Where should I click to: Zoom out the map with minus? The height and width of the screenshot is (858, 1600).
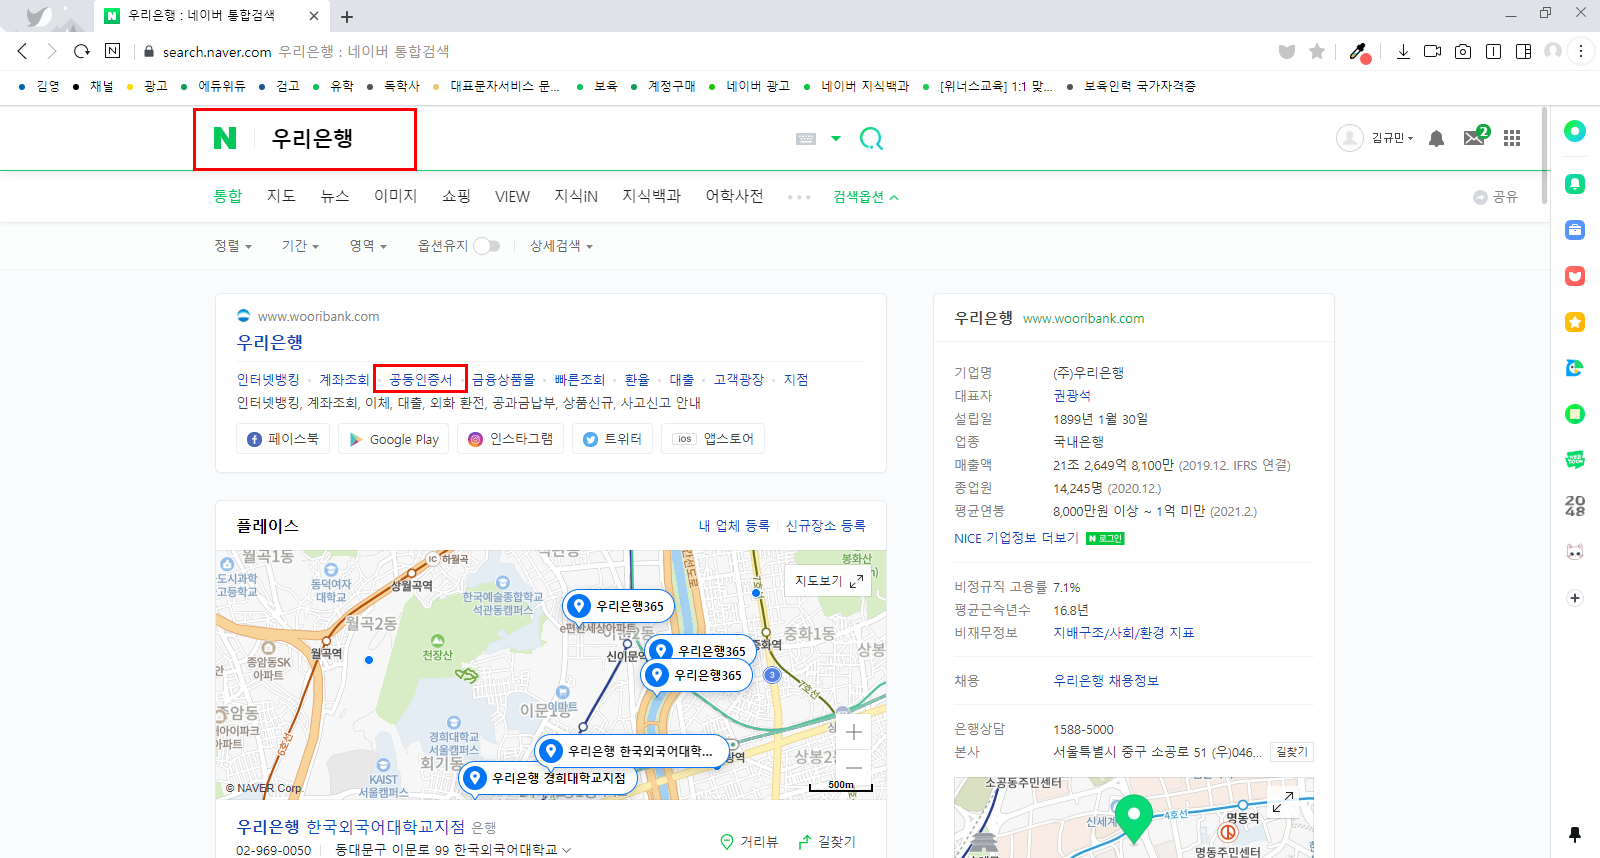(x=854, y=767)
